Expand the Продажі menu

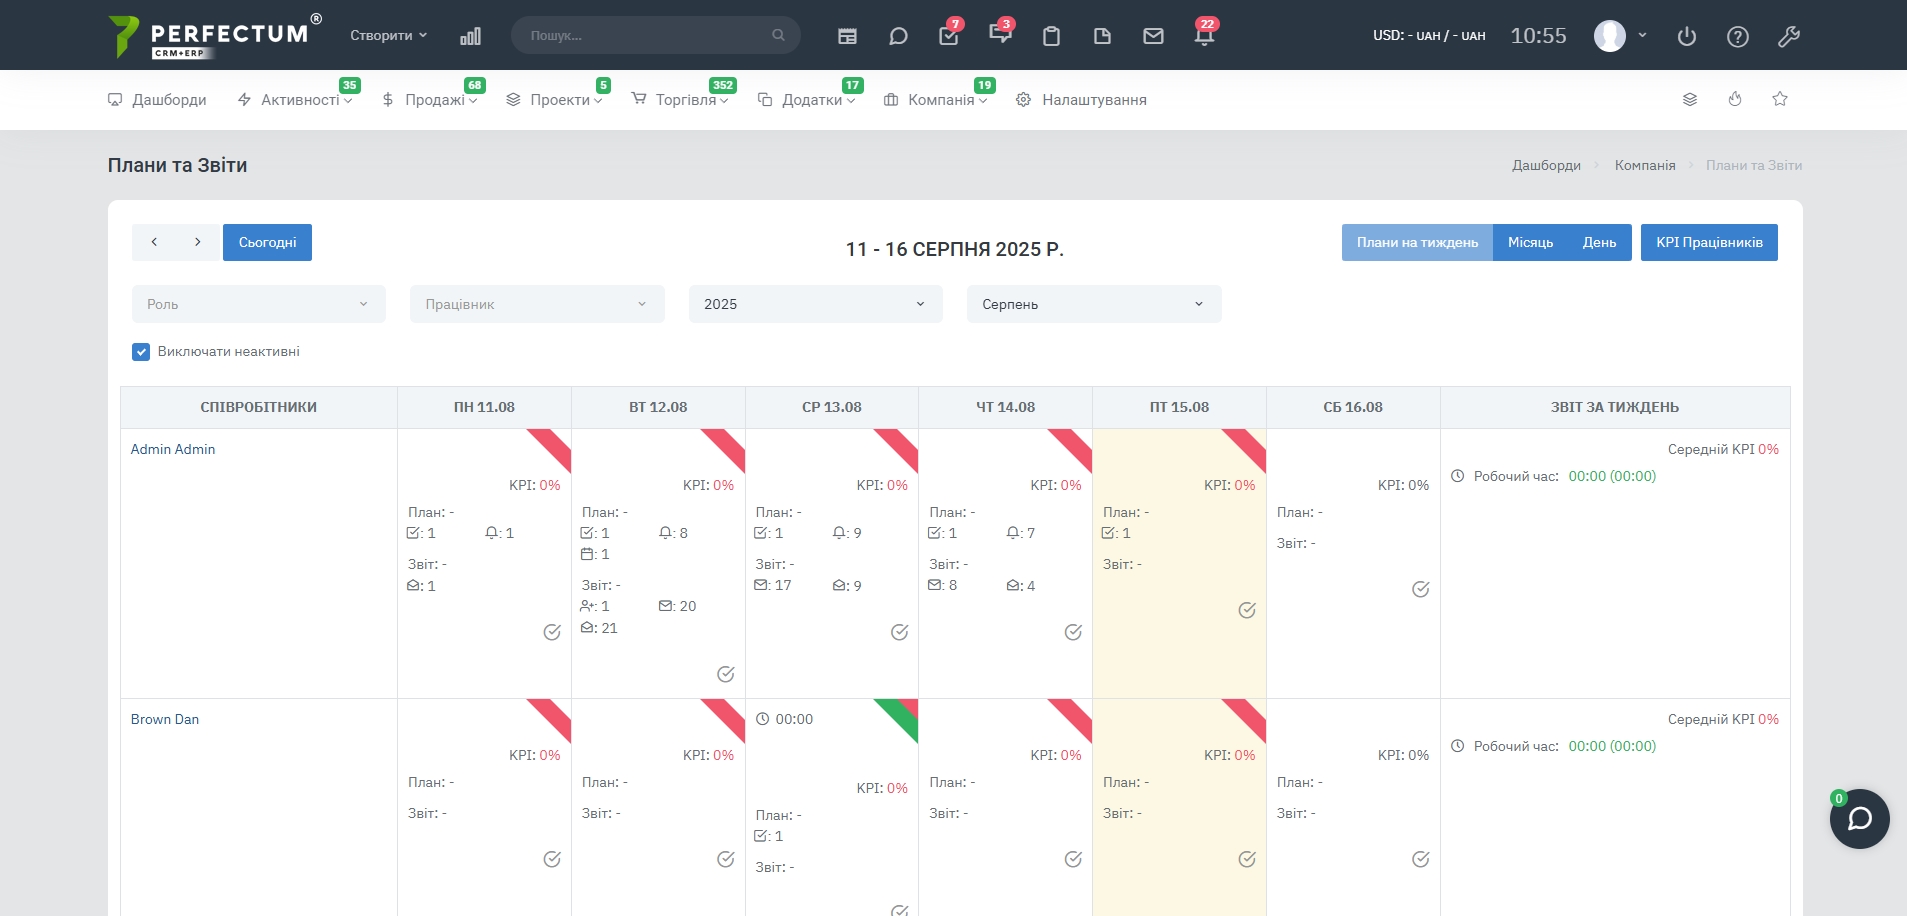[x=430, y=100]
